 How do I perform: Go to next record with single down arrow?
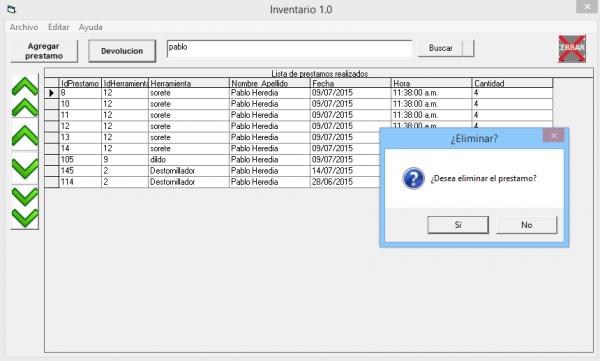pyautogui.click(x=25, y=168)
